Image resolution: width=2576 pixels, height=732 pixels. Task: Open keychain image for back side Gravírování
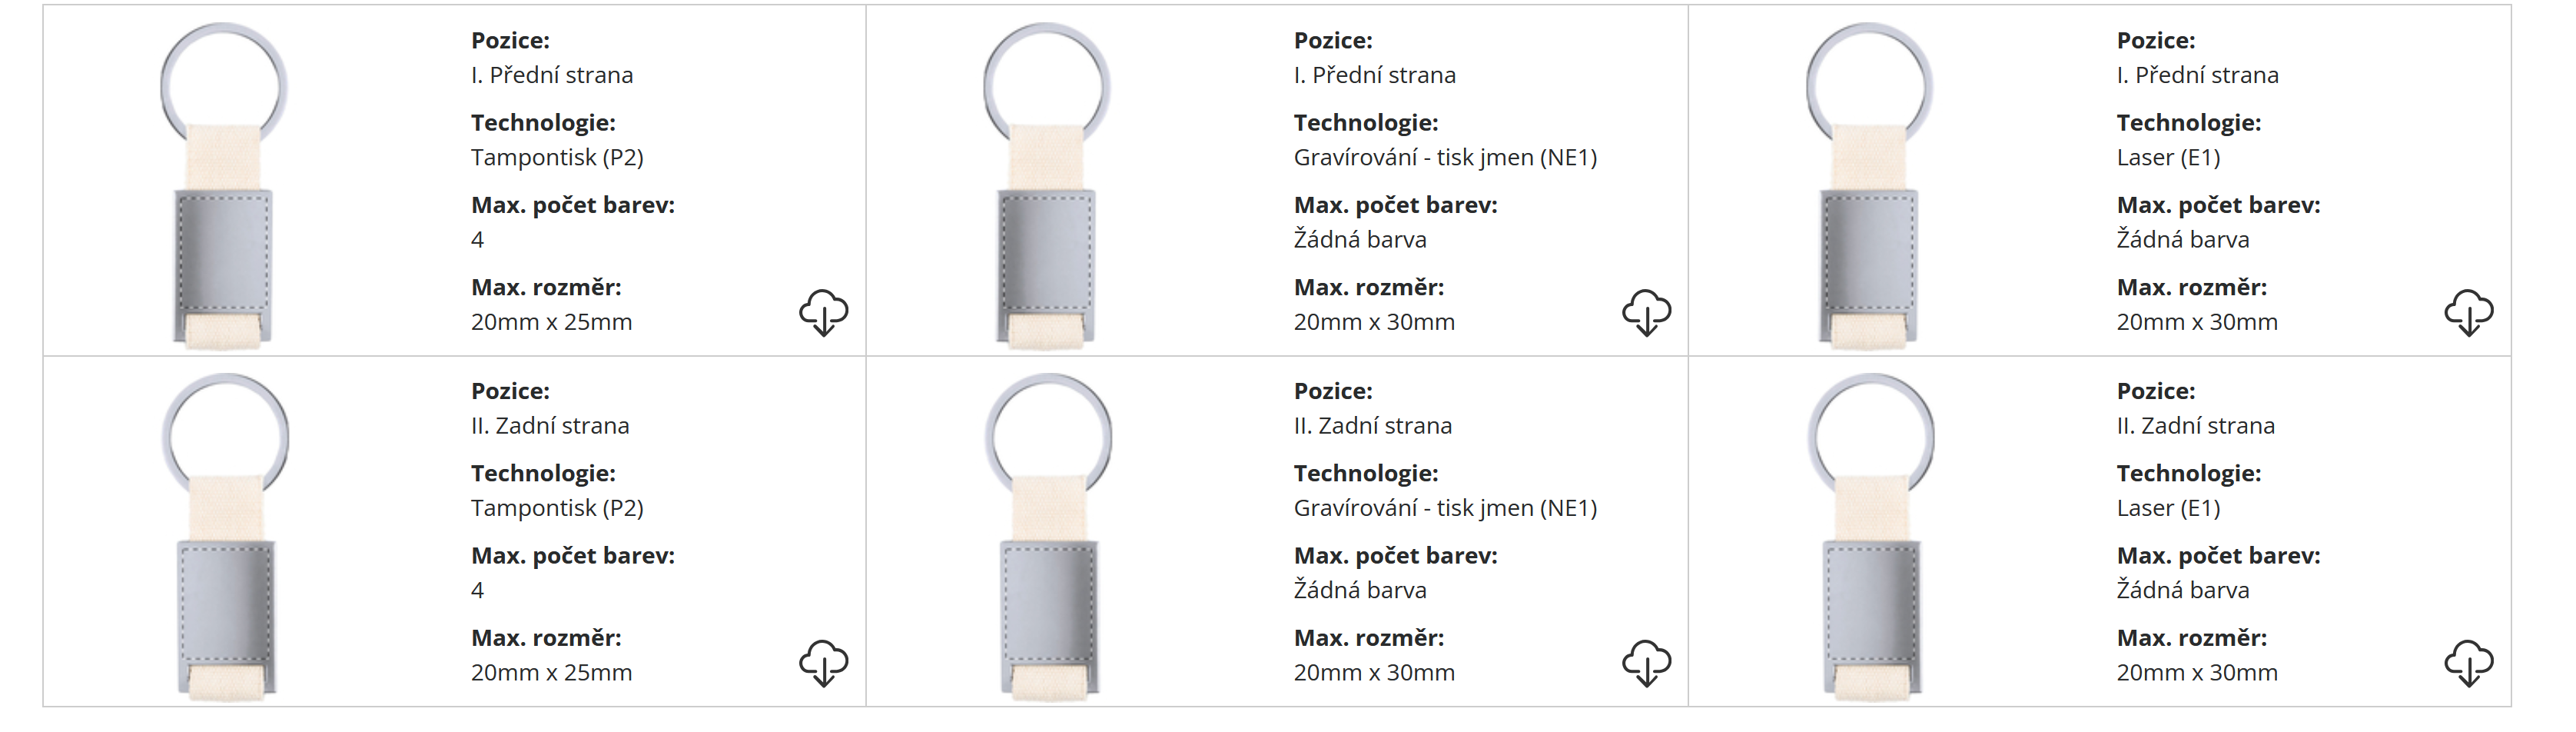pyautogui.click(x=1048, y=535)
